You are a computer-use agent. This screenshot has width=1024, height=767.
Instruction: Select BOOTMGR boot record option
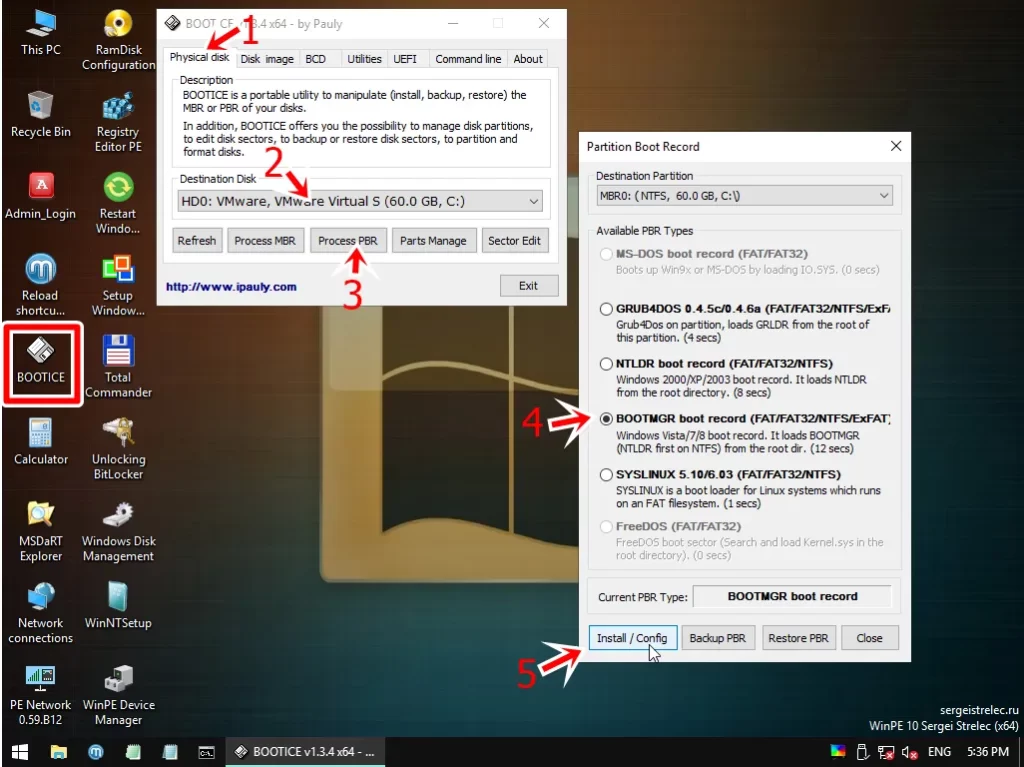[606, 419]
